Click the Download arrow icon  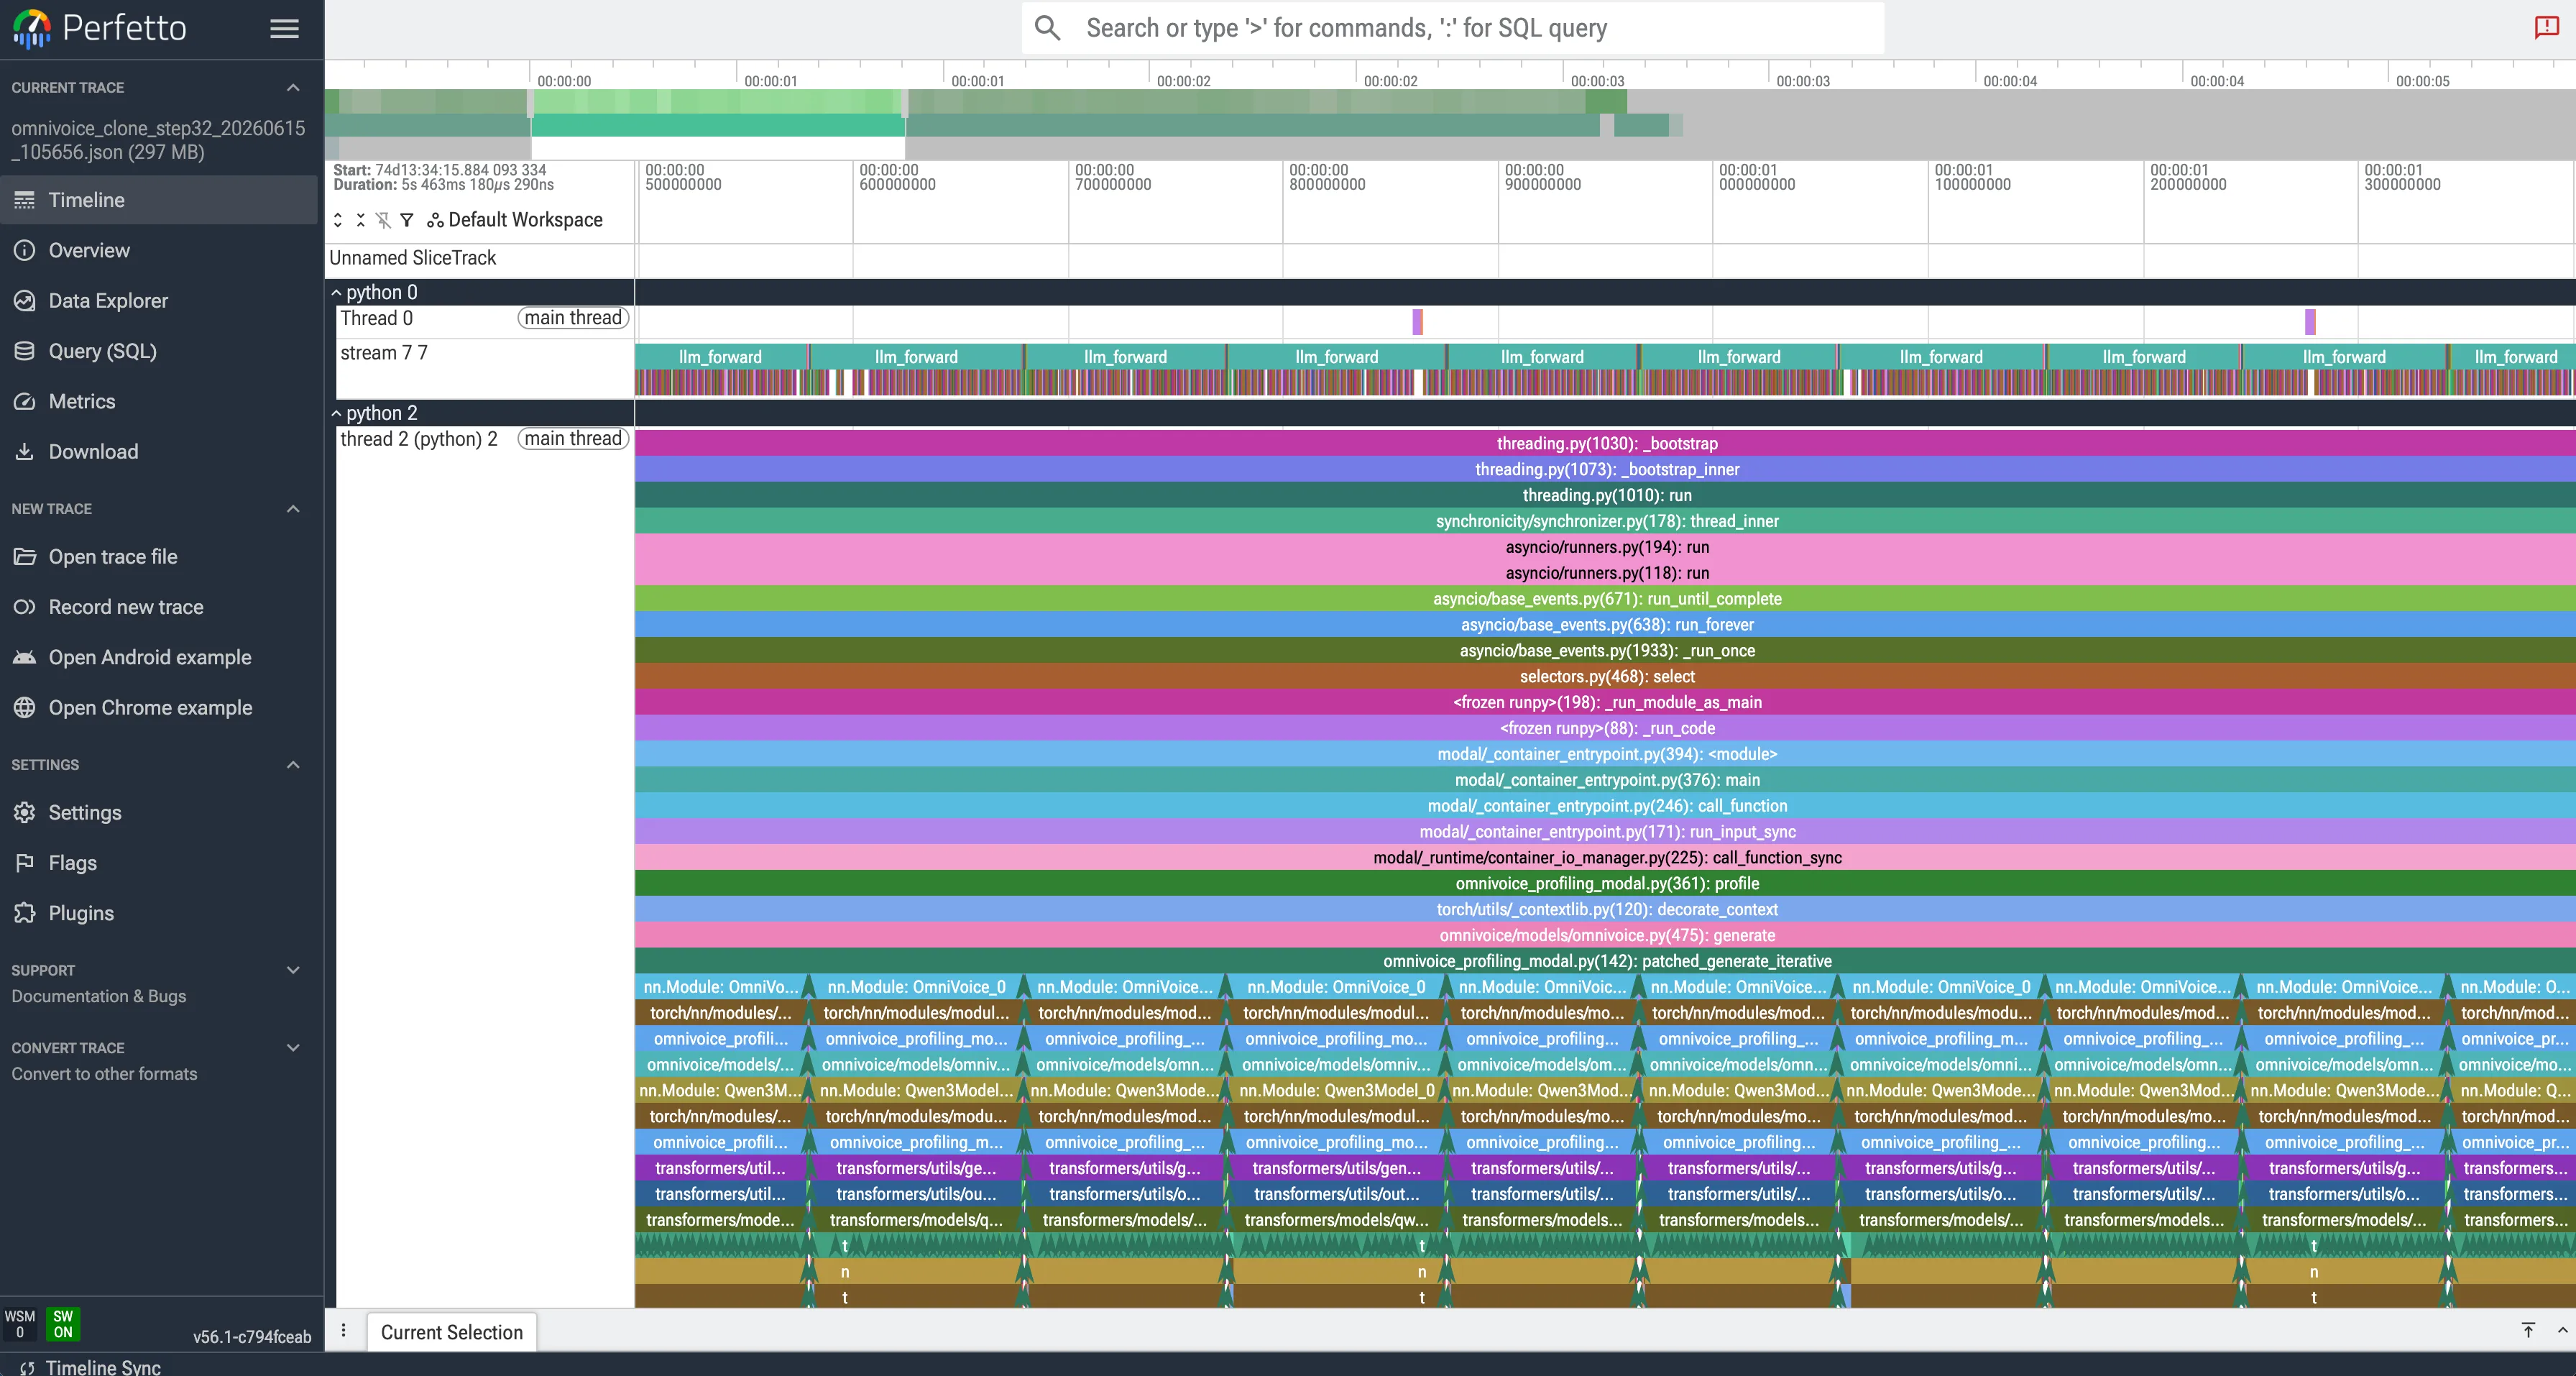25,451
